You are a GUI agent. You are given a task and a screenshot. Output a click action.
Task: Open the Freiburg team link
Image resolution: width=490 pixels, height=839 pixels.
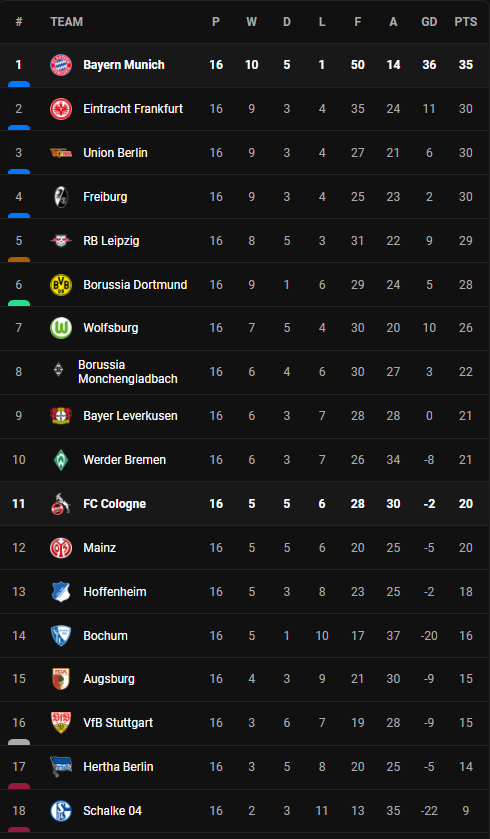[x=105, y=197]
